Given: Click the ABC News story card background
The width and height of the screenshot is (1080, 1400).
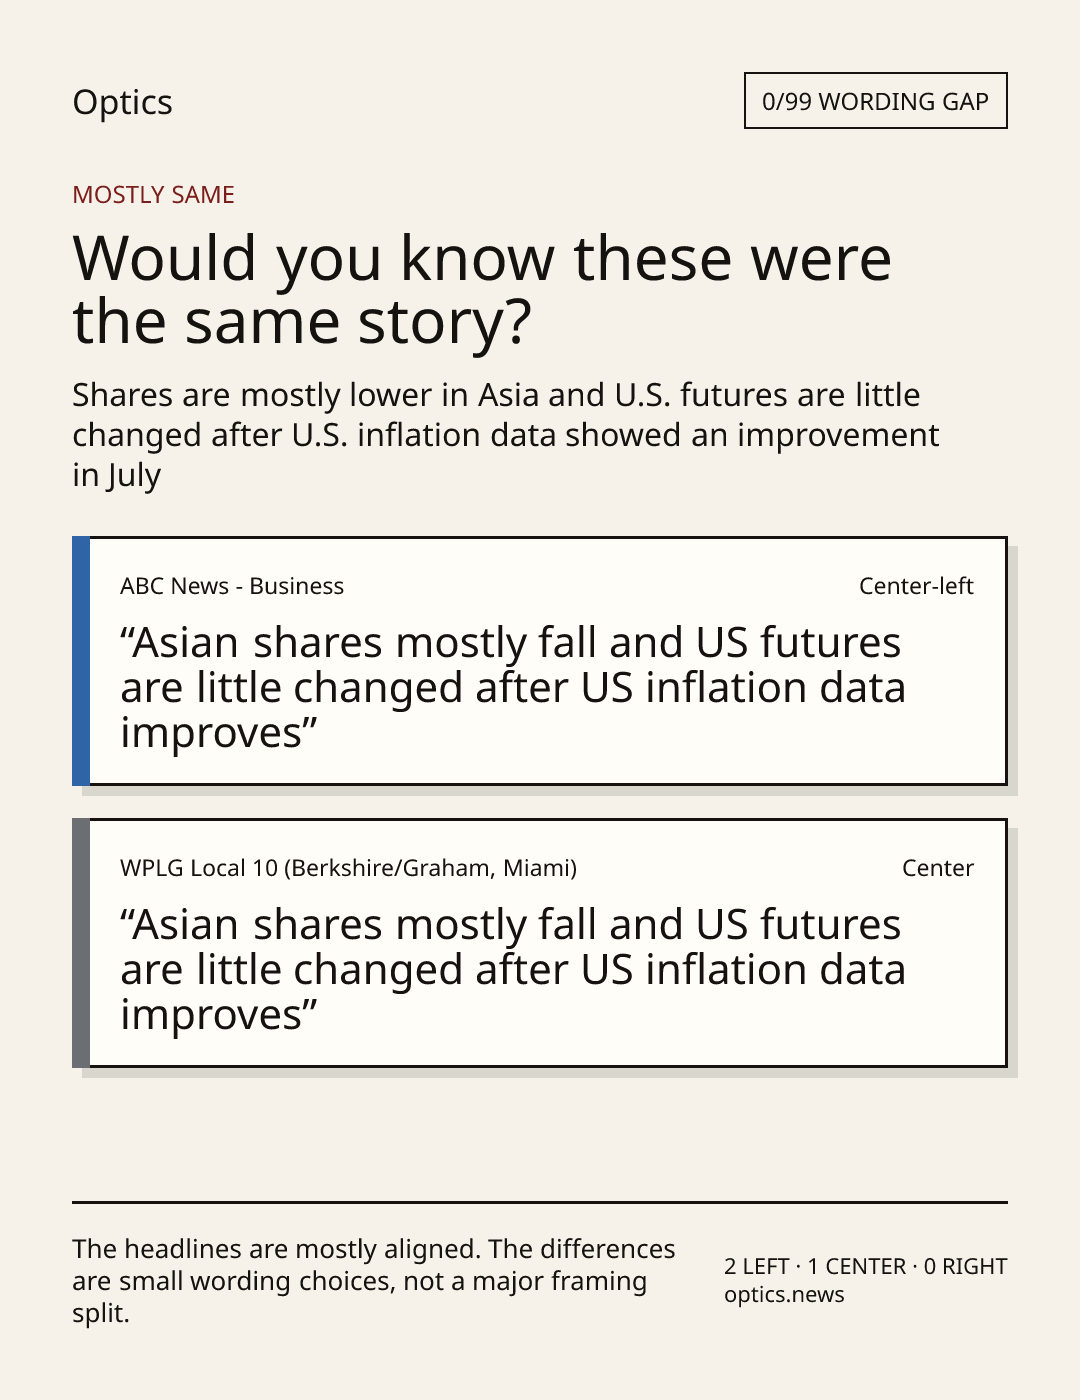Looking at the screenshot, I should tap(540, 661).
